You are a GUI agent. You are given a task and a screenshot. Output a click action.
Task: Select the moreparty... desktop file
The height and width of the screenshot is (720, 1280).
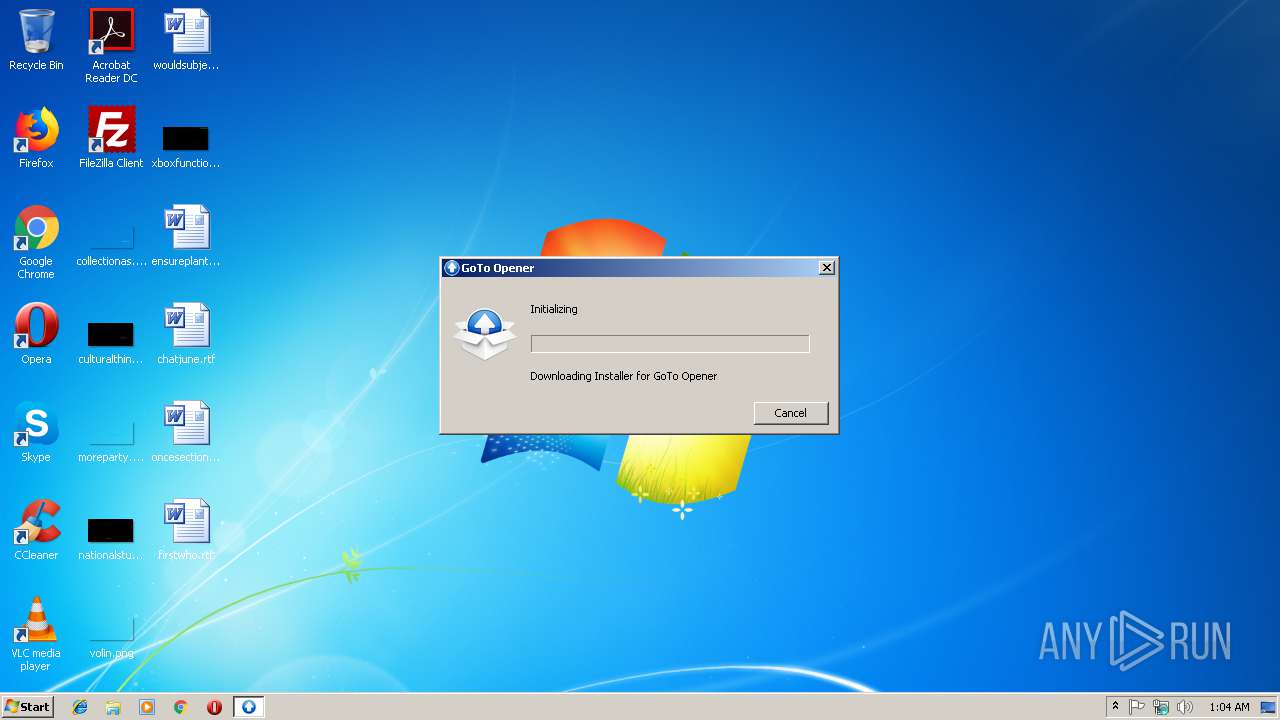[111, 442]
